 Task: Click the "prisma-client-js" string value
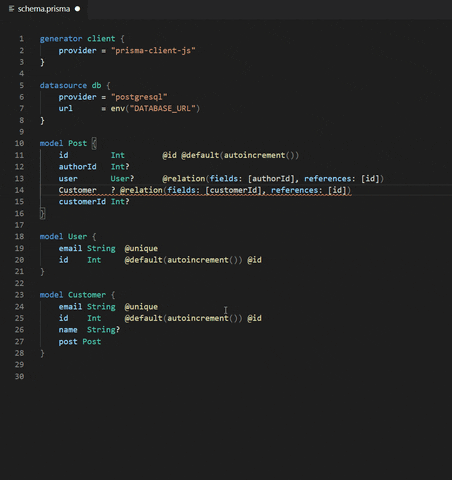tap(153, 50)
